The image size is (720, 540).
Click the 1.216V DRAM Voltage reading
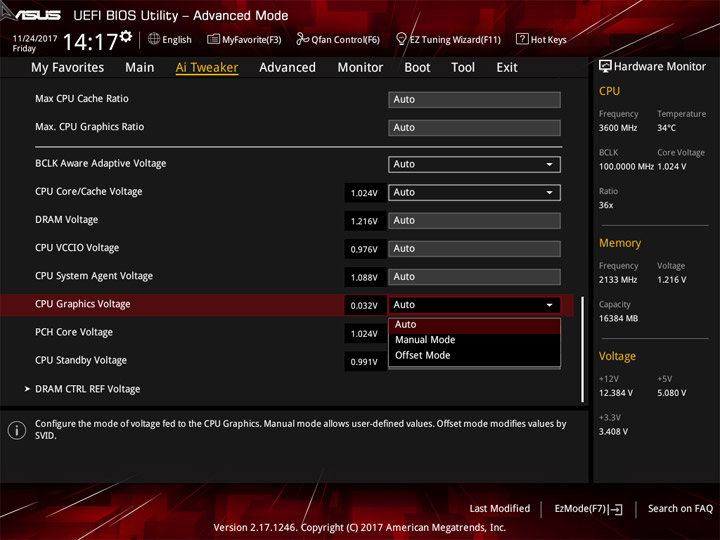[x=365, y=221]
